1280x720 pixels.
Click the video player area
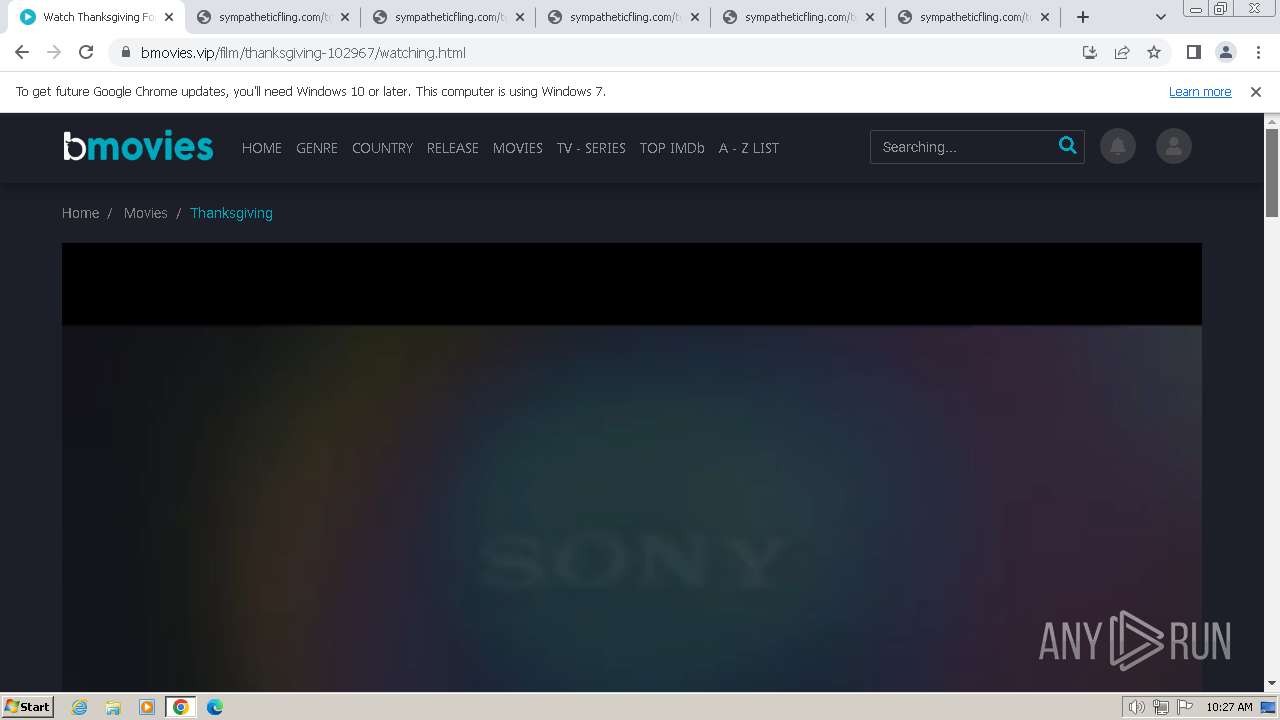coord(632,466)
